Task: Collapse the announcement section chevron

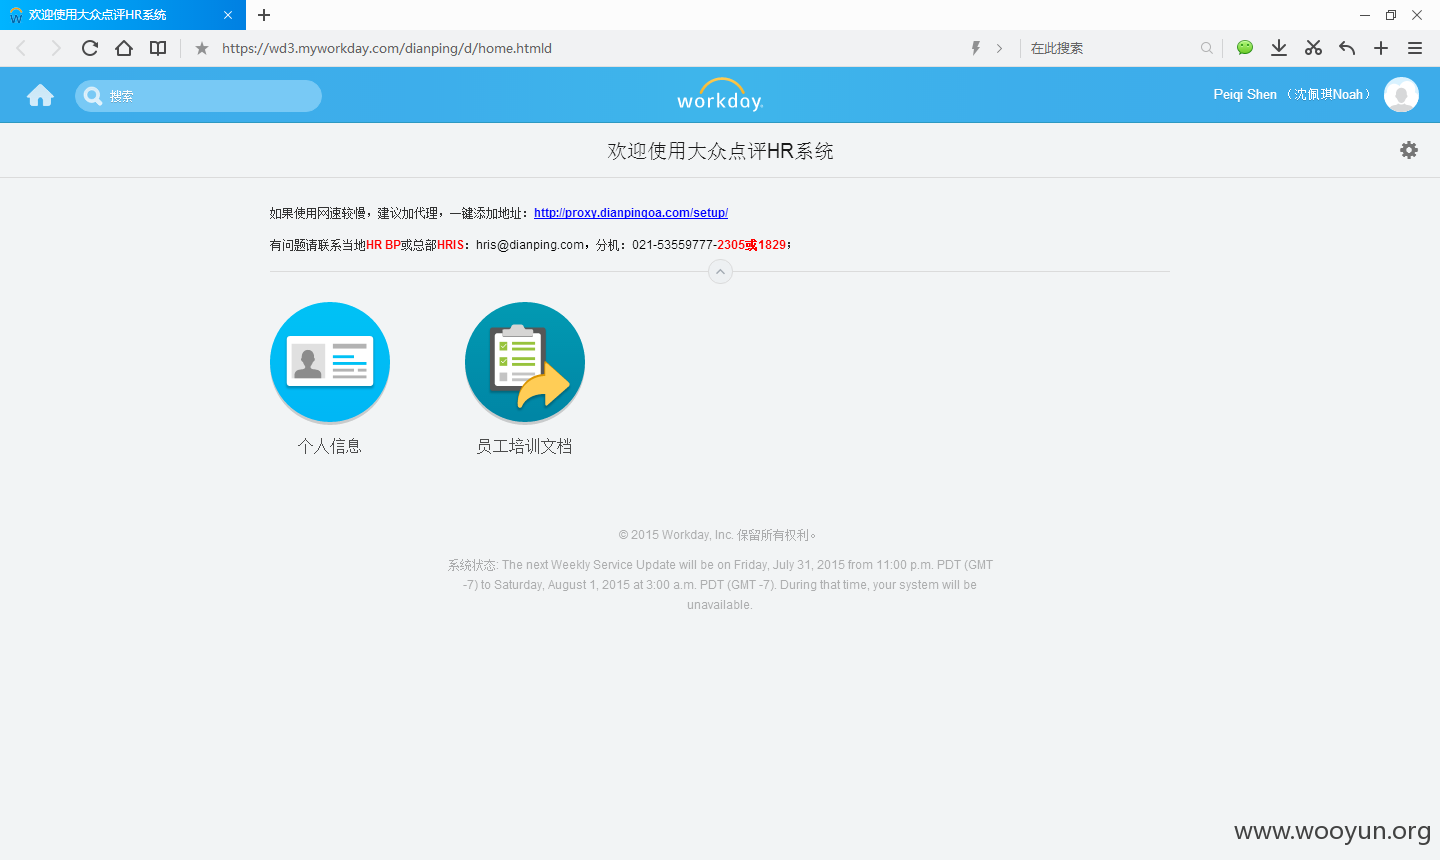Action: (720, 271)
